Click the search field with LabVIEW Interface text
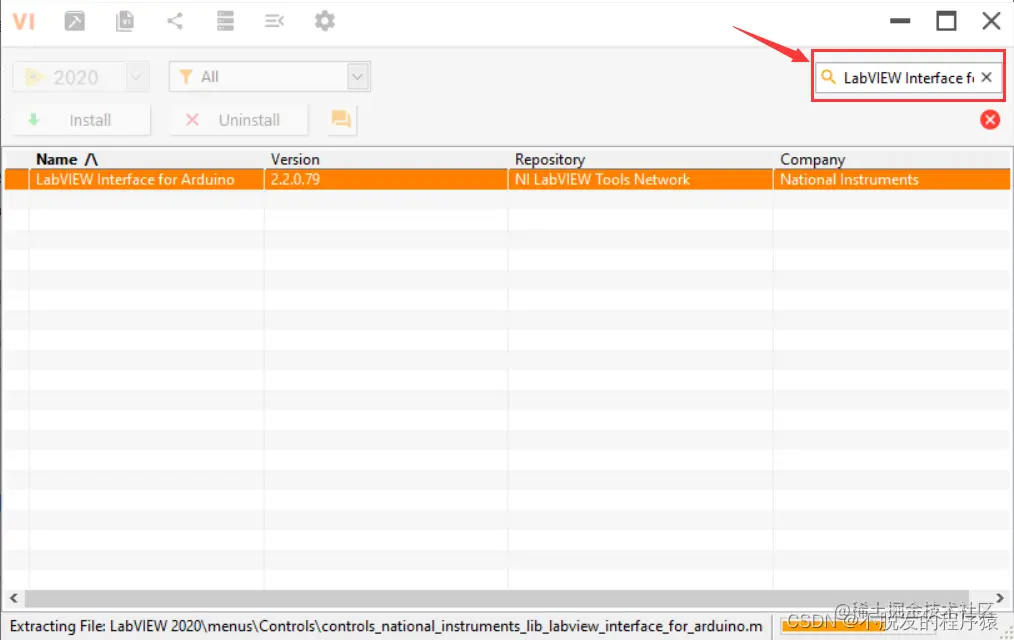The image size is (1014, 640). (907, 78)
